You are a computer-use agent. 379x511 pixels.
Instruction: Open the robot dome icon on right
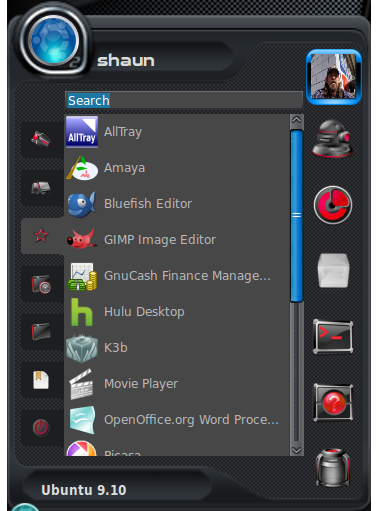333,139
